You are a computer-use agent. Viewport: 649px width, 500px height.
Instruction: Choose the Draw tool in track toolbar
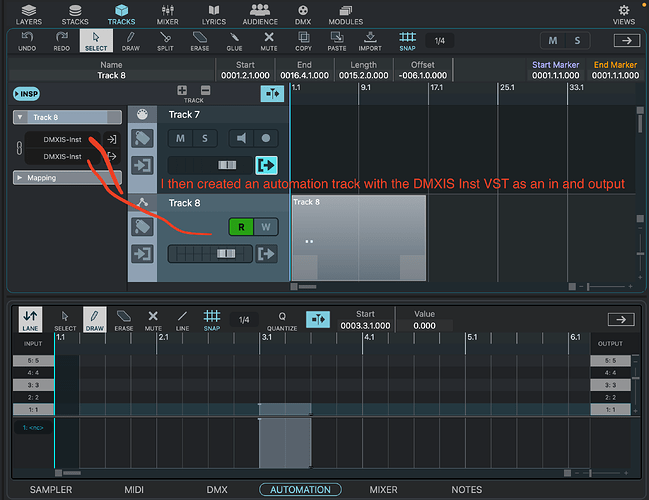131,41
